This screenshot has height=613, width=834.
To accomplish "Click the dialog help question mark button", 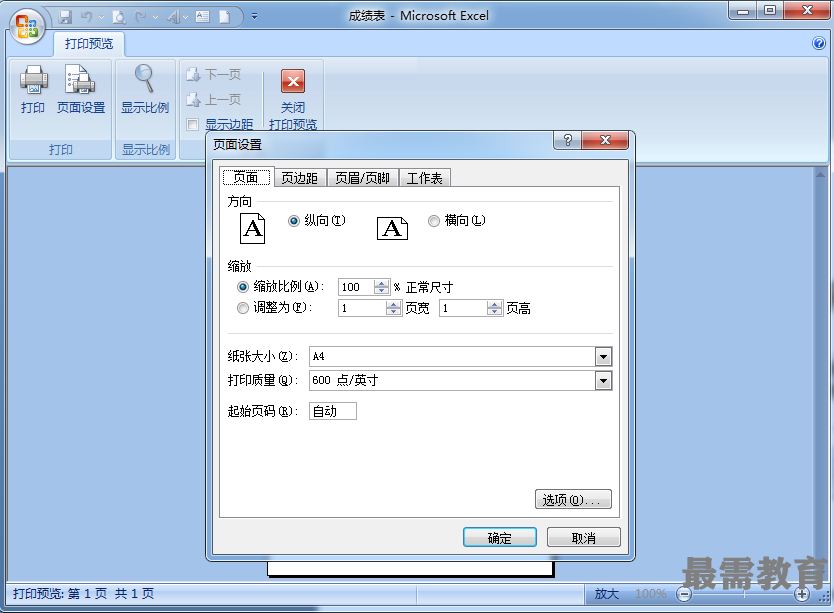I will (x=568, y=140).
